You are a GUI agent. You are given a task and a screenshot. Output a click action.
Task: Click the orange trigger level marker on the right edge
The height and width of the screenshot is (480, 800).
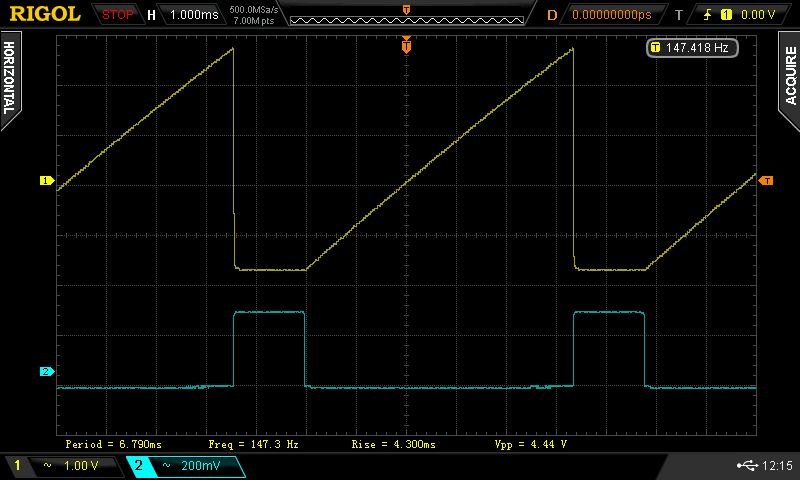click(766, 181)
